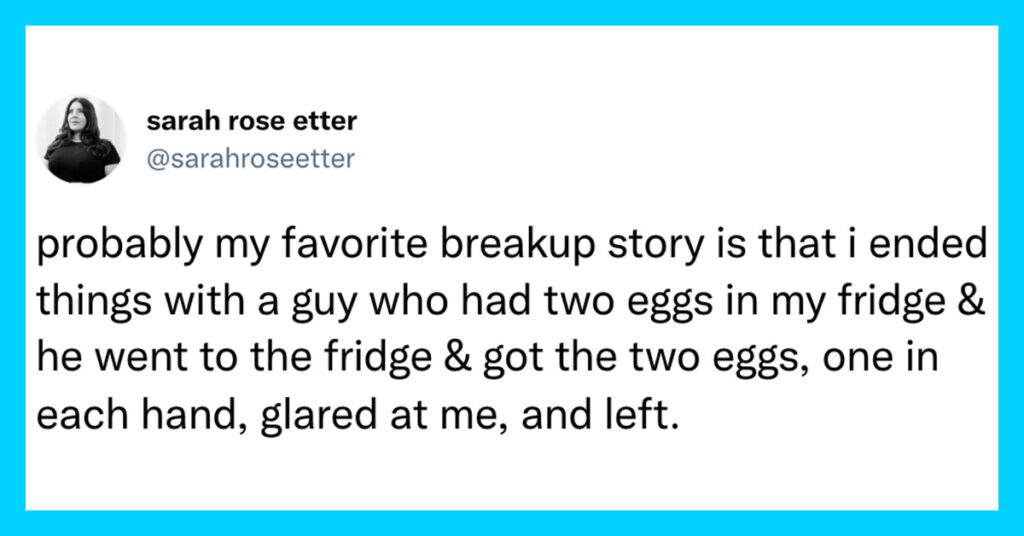Click 'he went to the fridge' text

[x=234, y=358]
